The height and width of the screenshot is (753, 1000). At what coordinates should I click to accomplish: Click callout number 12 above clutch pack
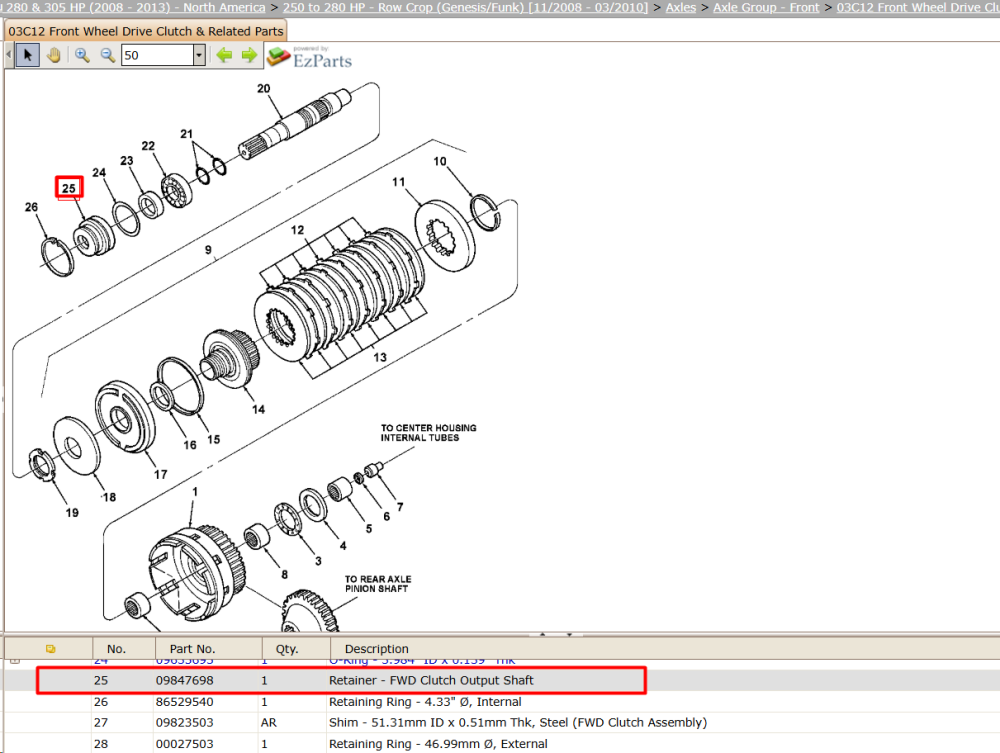297,230
